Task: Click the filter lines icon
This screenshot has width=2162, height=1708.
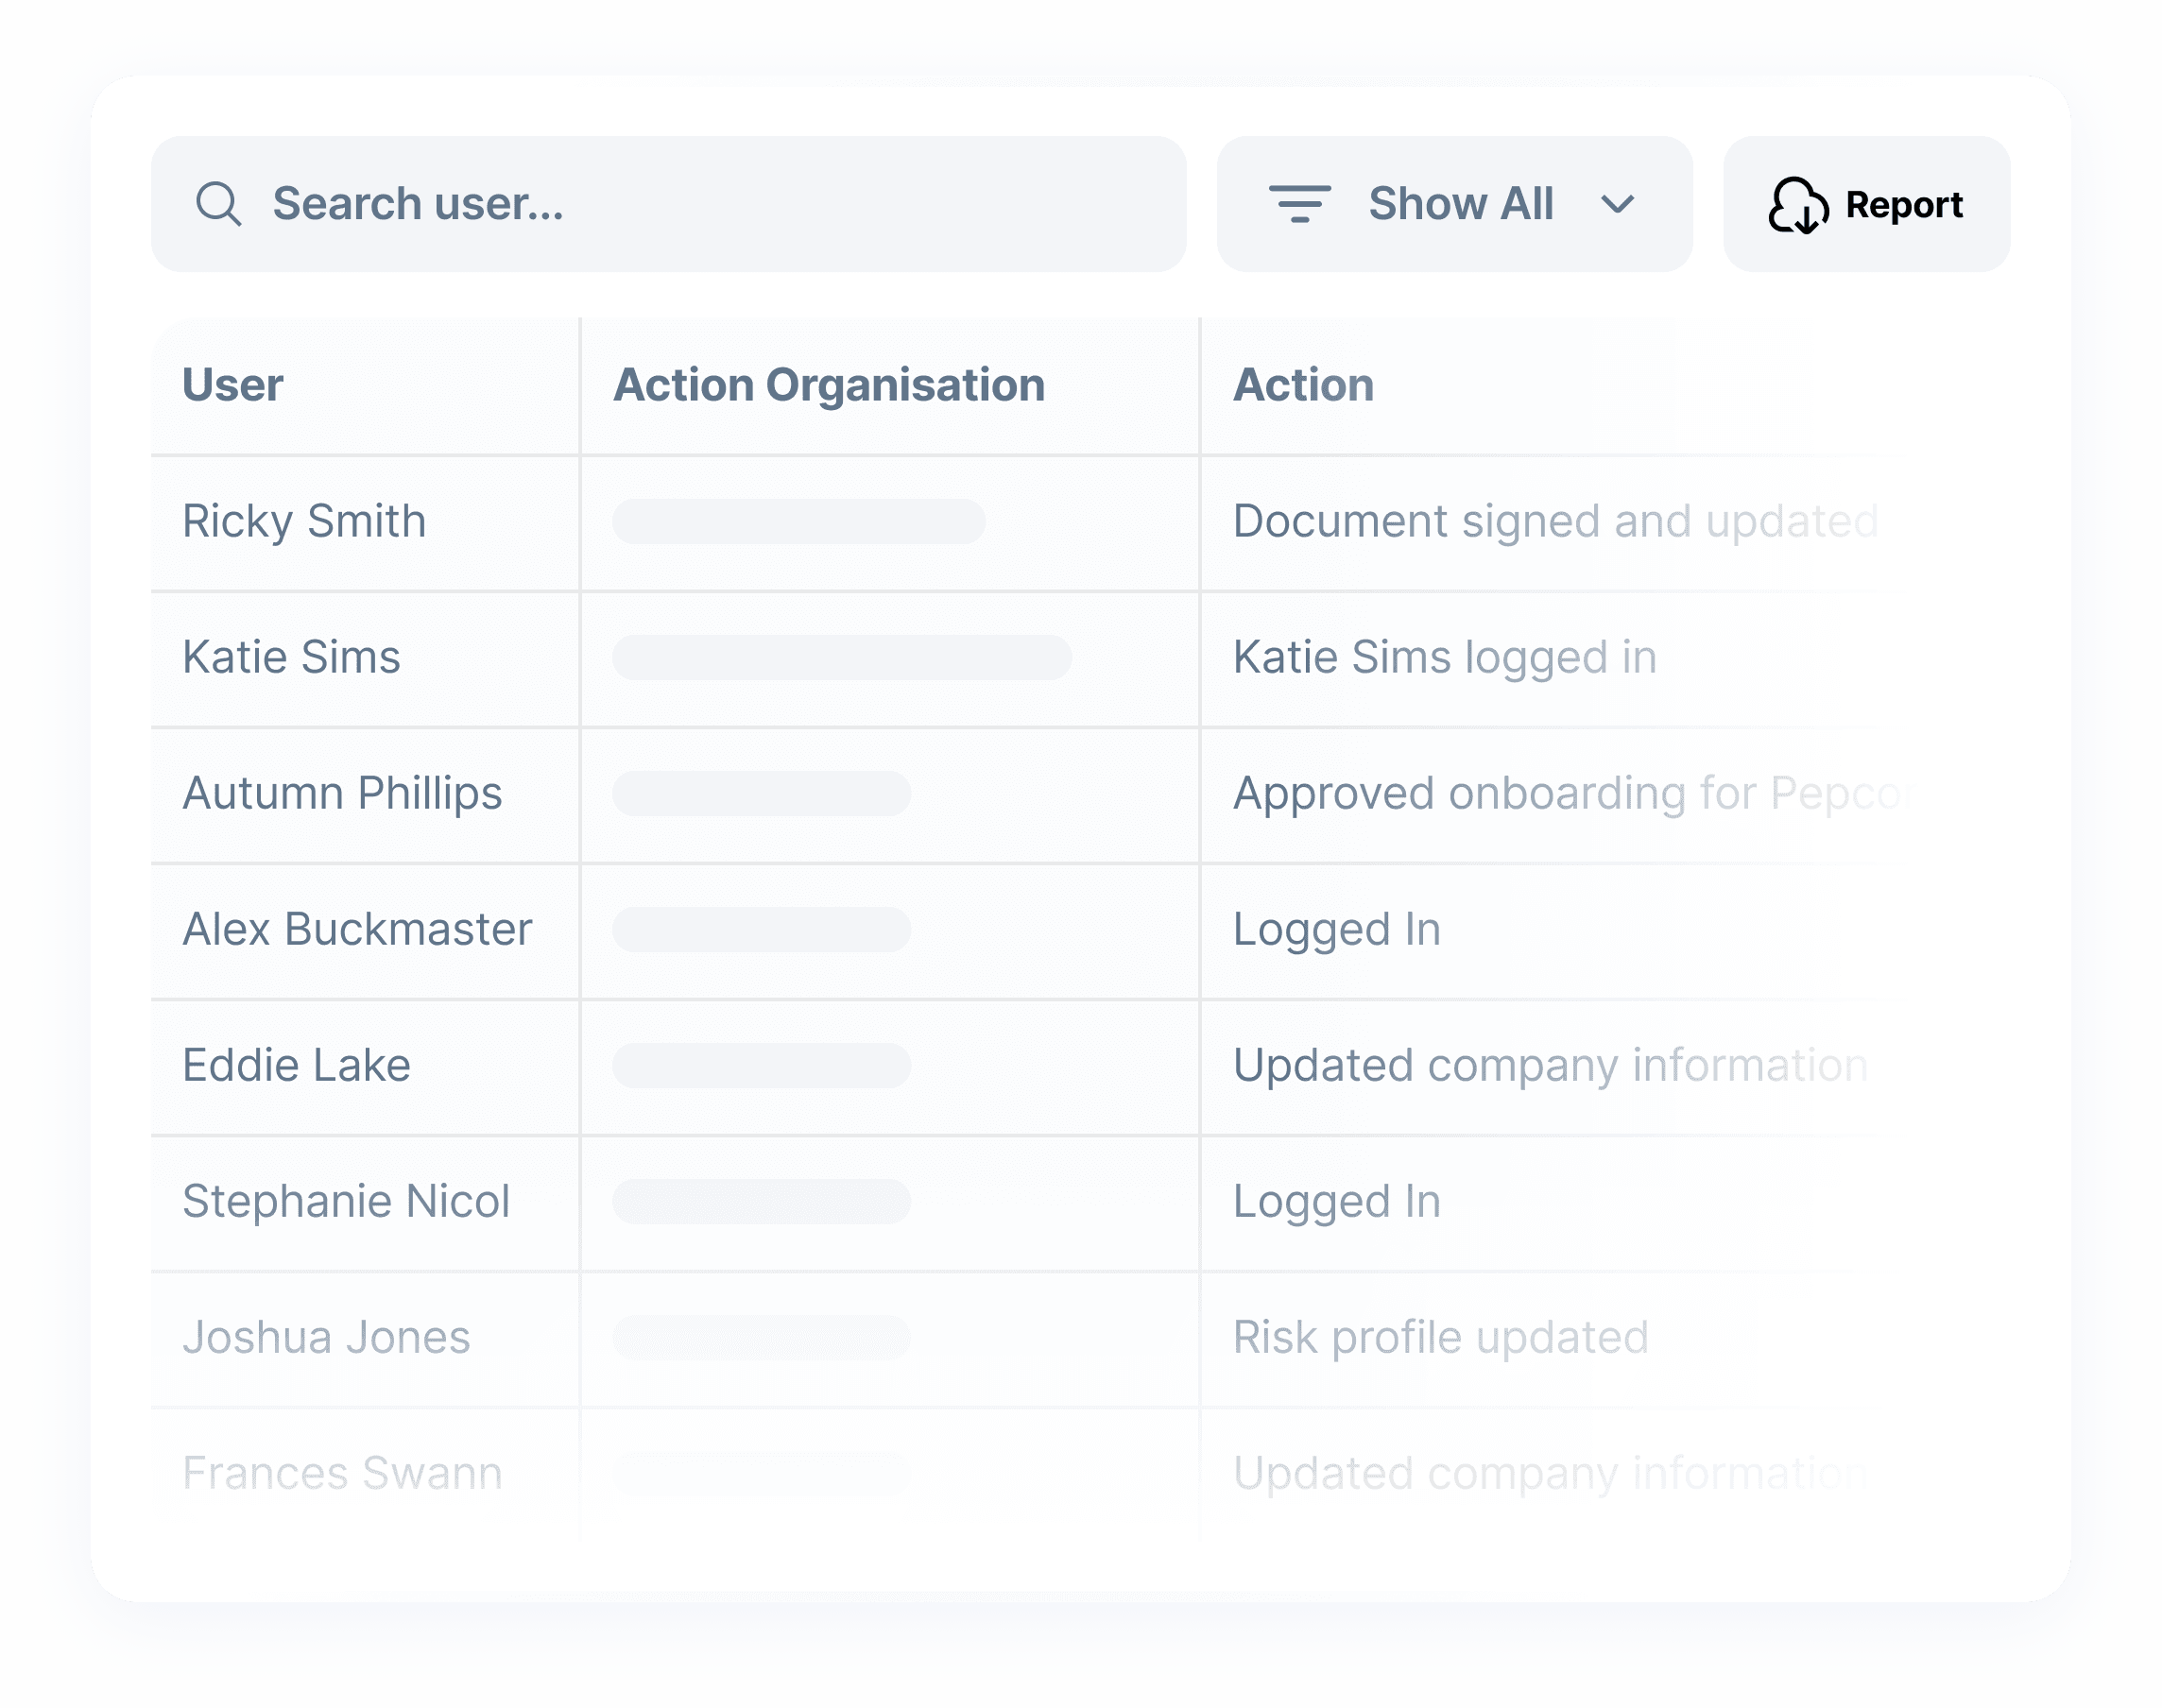Action: (1299, 204)
